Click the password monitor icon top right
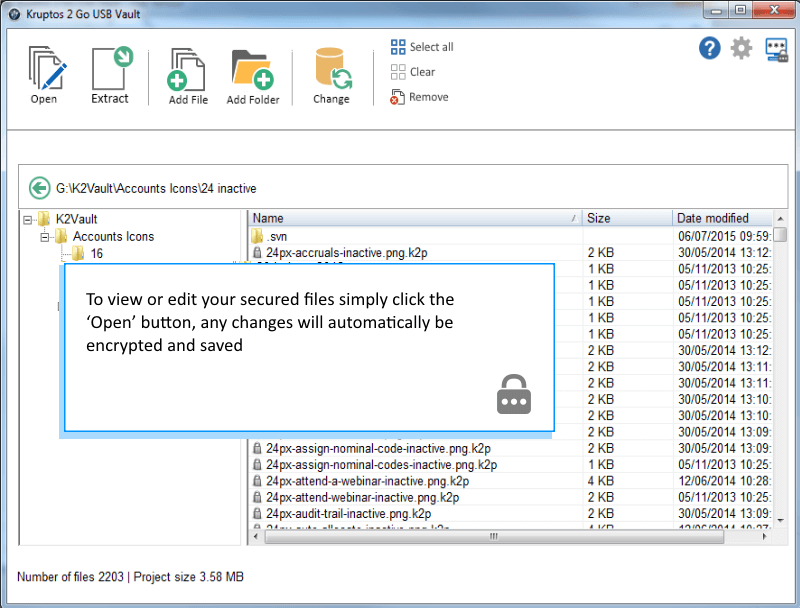Image resolution: width=800 pixels, height=608 pixels. [x=776, y=49]
